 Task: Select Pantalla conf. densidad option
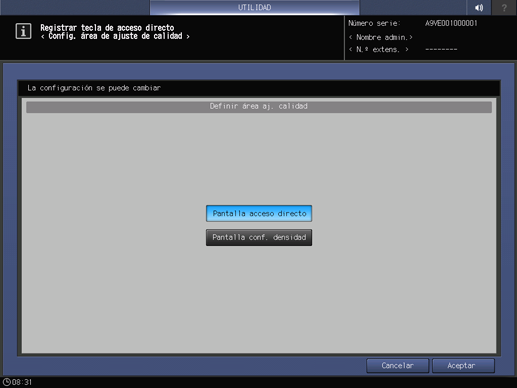[x=259, y=237]
